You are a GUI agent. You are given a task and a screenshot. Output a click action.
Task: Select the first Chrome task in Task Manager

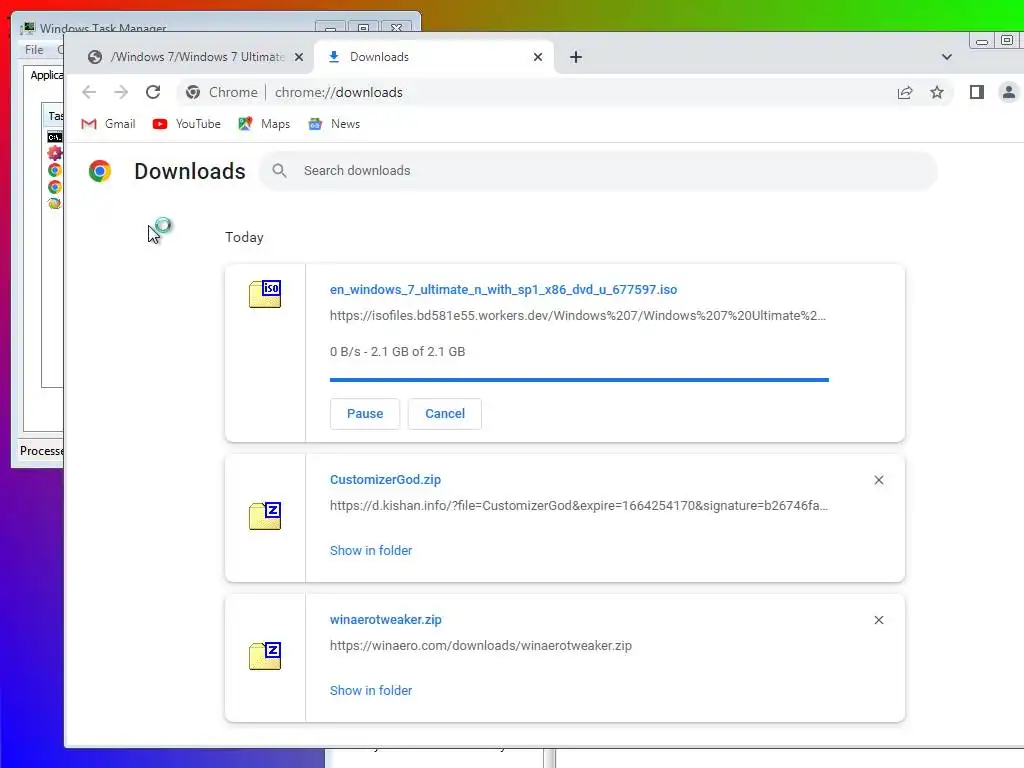[55, 170]
